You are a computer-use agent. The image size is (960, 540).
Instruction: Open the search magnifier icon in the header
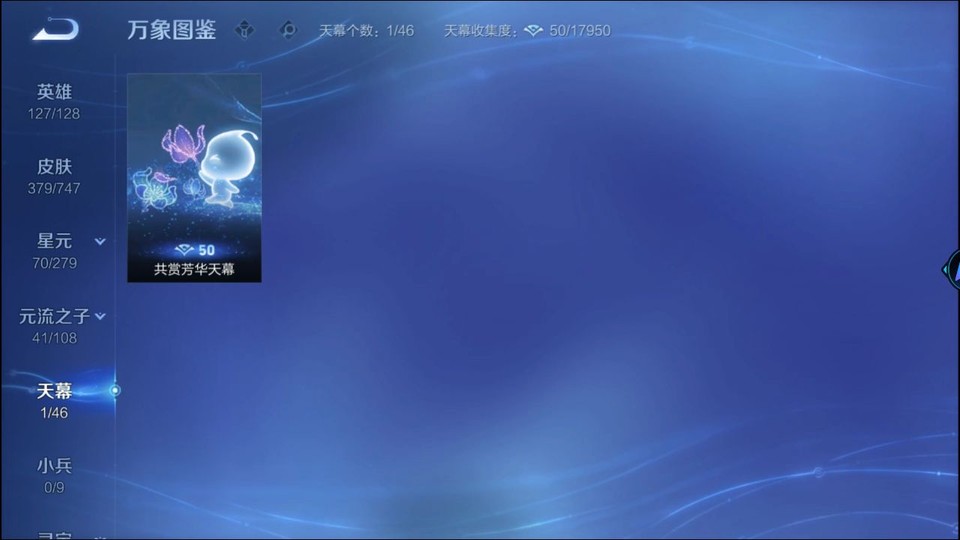288,30
